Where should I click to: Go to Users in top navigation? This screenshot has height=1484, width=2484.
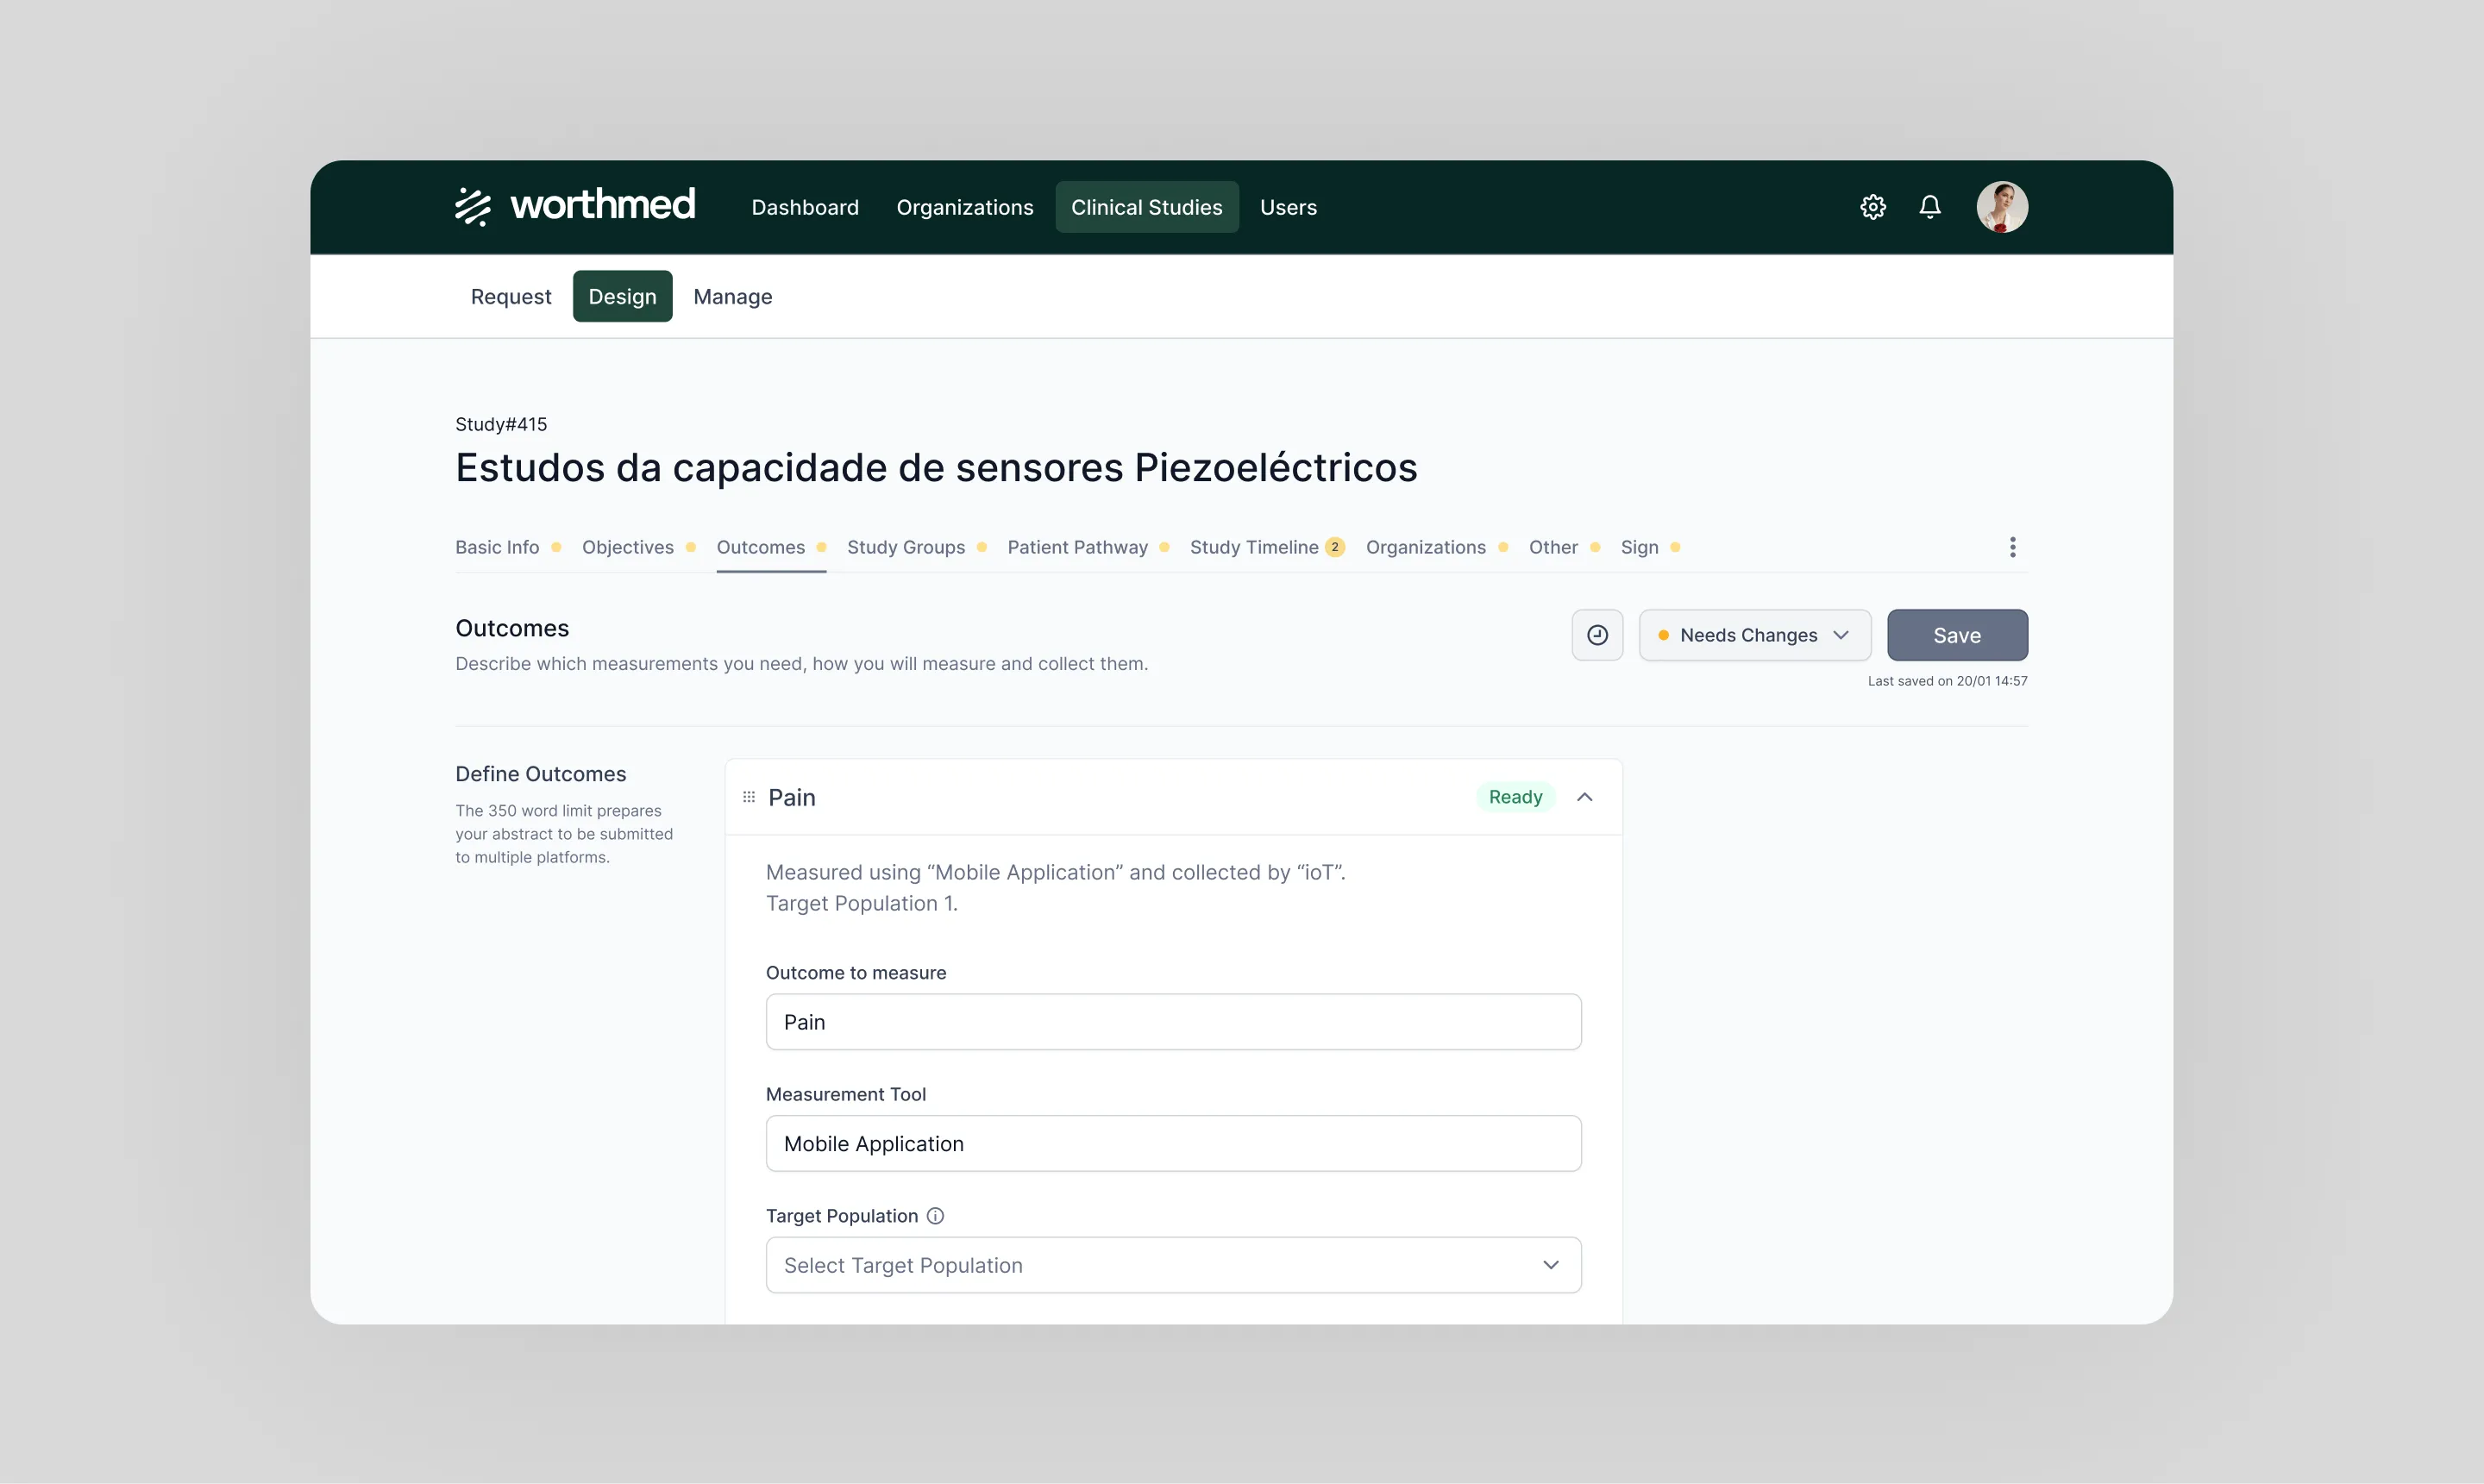click(x=1288, y=207)
